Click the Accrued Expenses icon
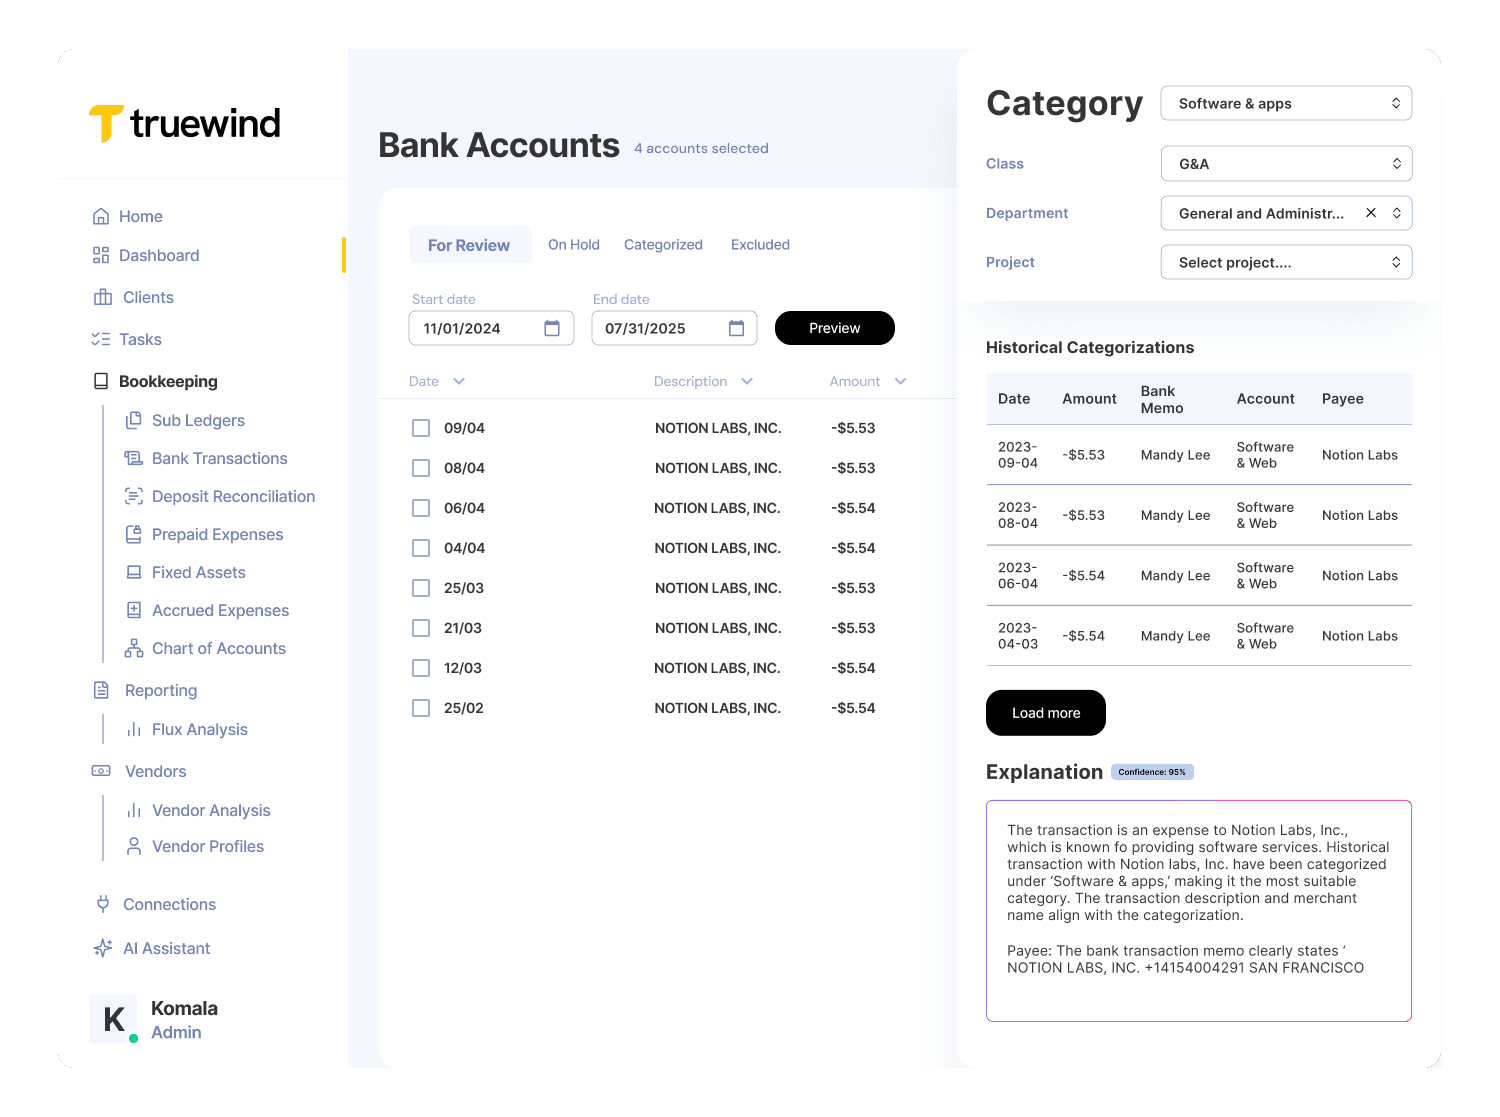Image resolution: width=1500 pixels, height=1117 pixels. 133,610
